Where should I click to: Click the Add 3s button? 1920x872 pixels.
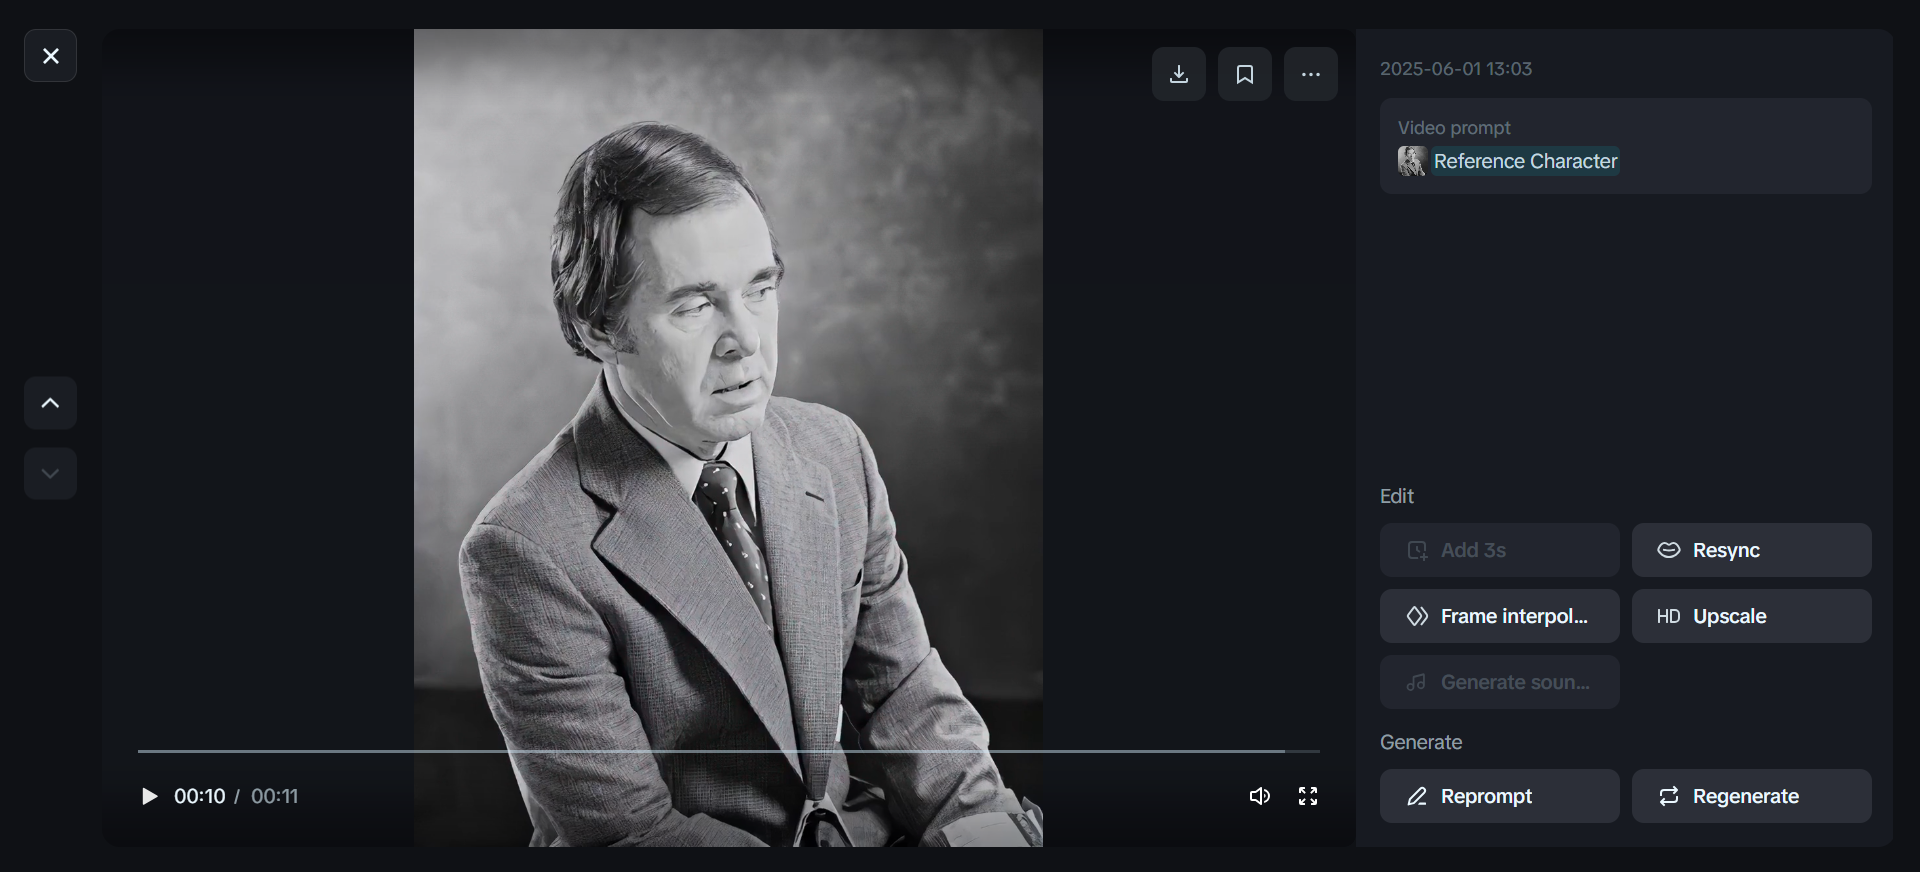[x=1500, y=550]
